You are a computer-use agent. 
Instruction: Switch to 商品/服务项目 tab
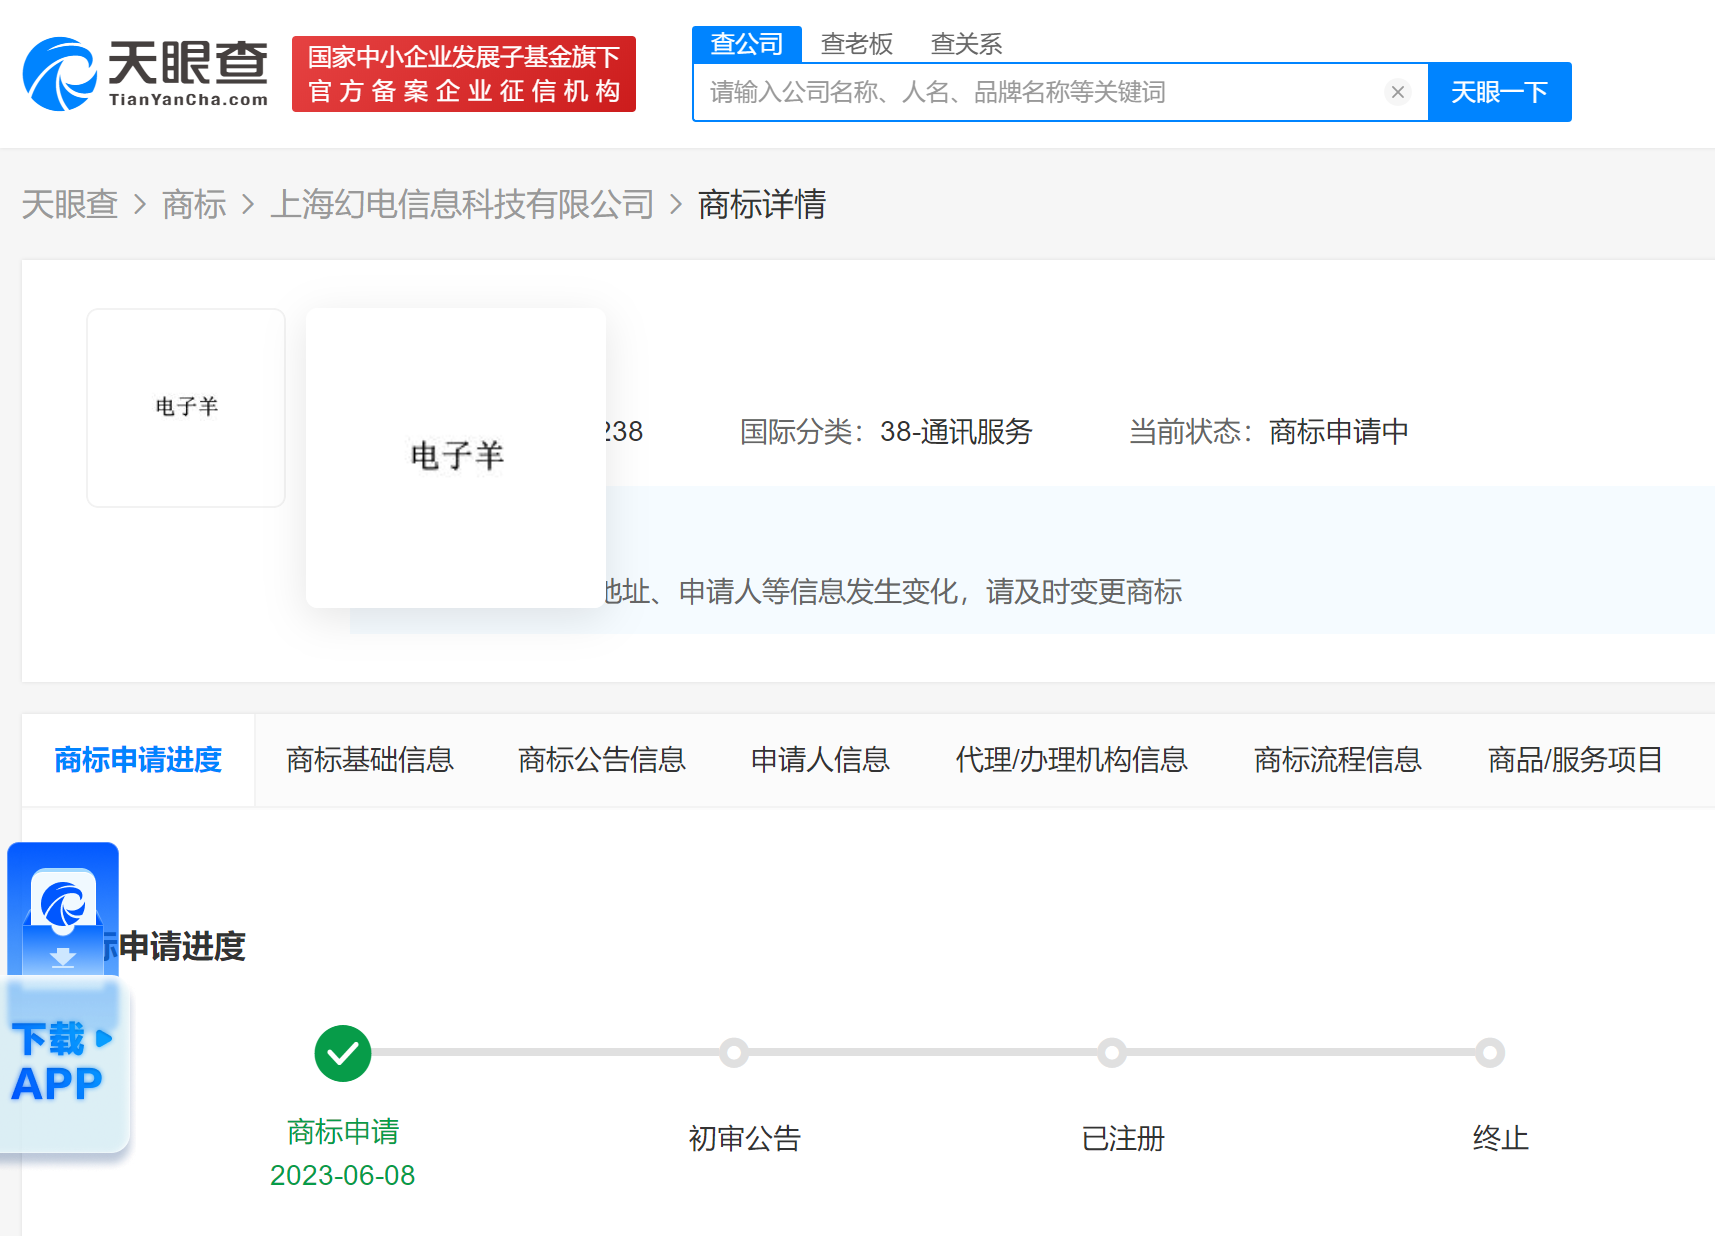(x=1575, y=760)
